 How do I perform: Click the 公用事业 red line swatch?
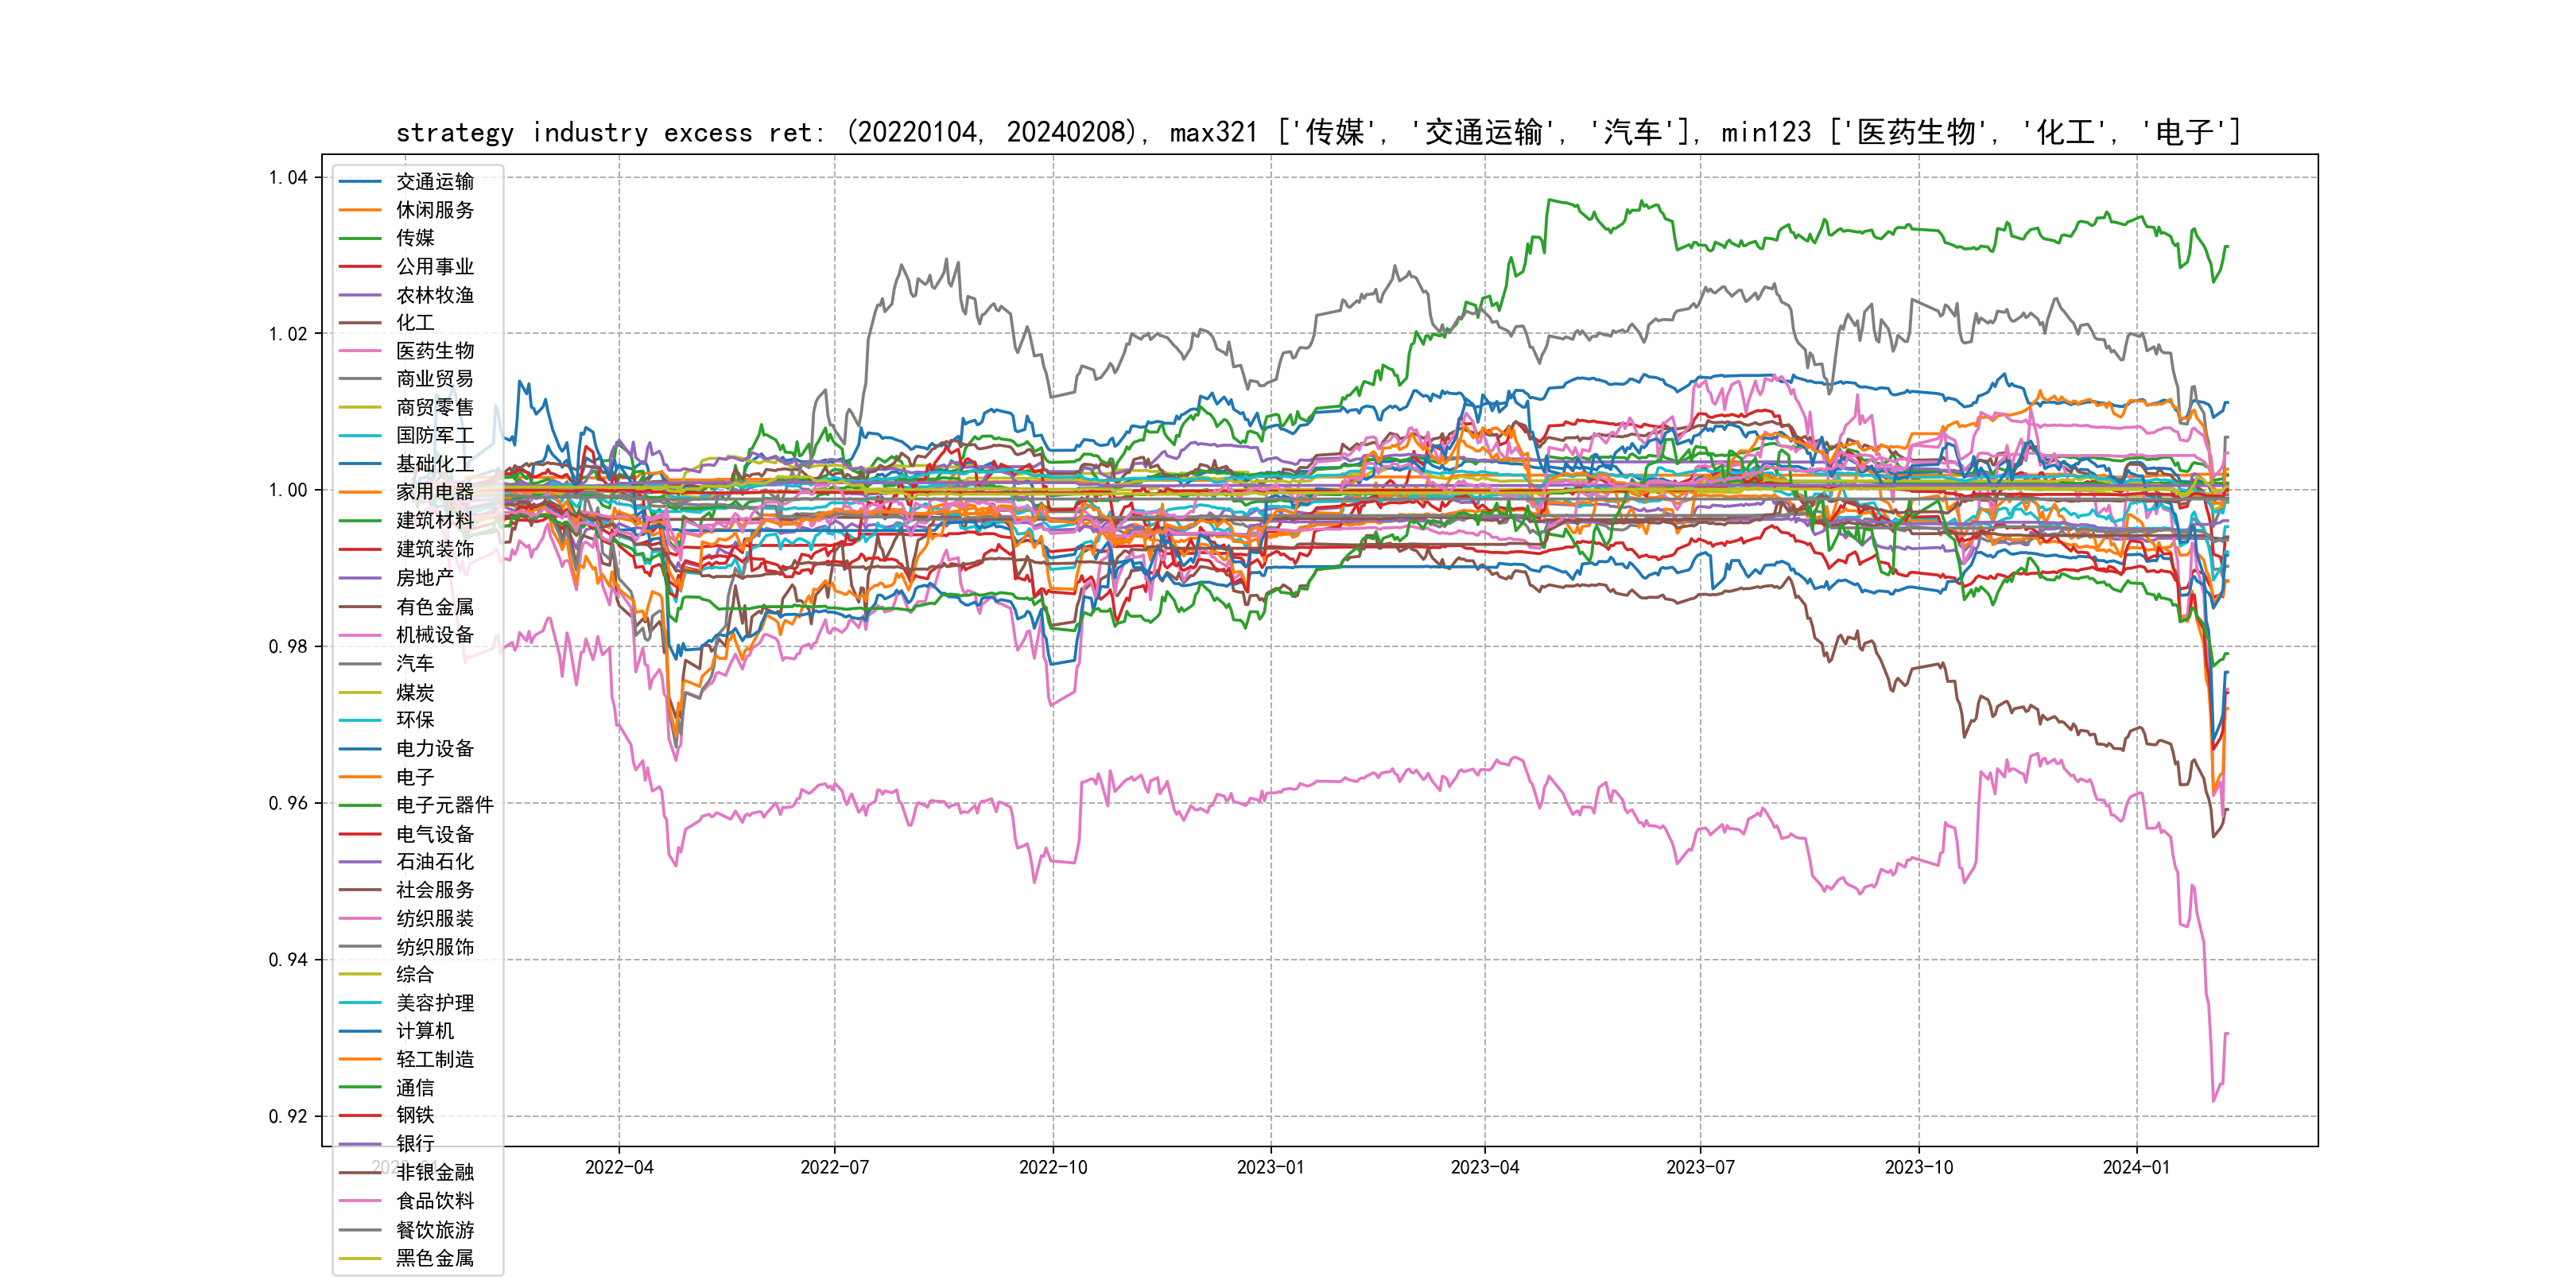click(360, 266)
